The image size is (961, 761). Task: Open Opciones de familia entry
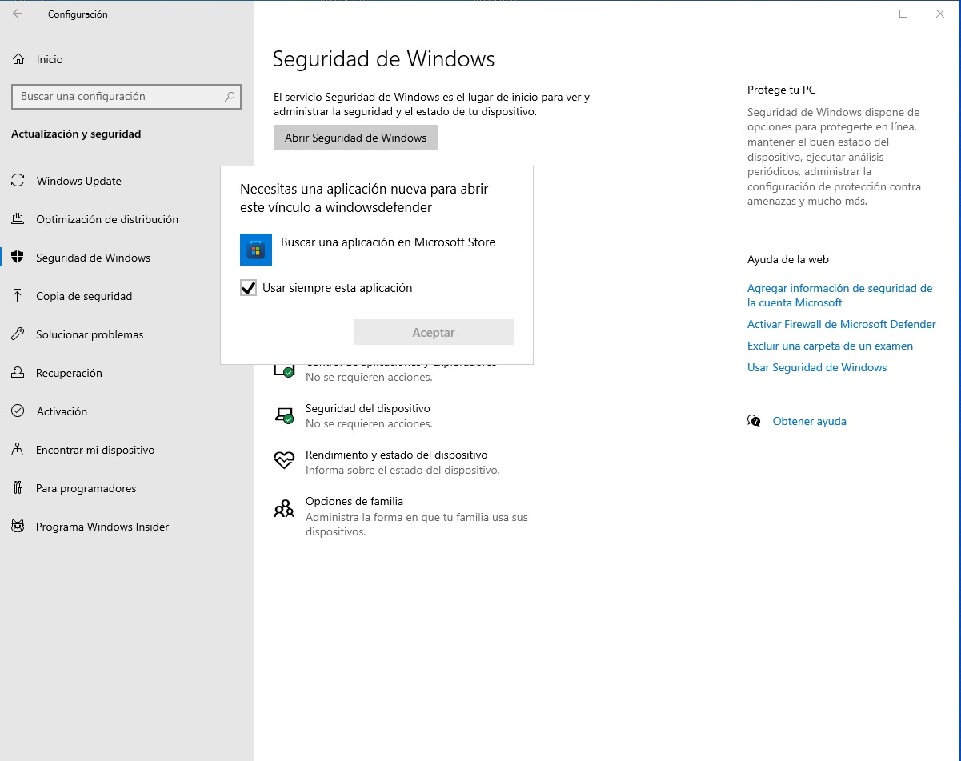coord(400,516)
